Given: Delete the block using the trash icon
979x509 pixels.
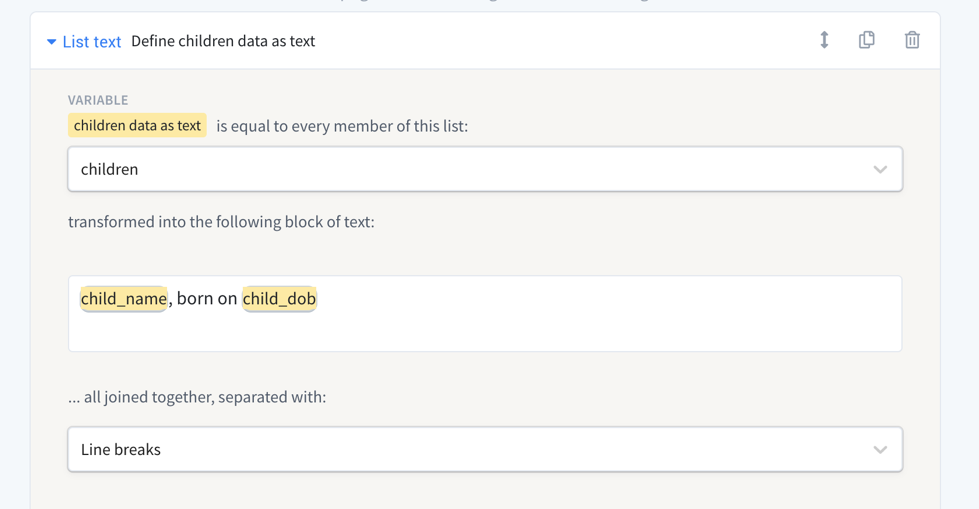Looking at the screenshot, I should coord(912,40).
